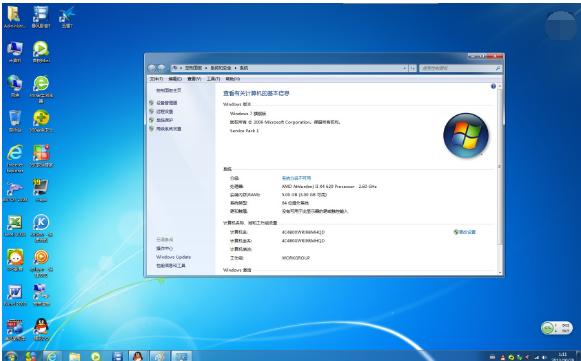Open 性能信息和工具 link
This screenshot has height=361, width=581.
pyautogui.click(x=170, y=266)
